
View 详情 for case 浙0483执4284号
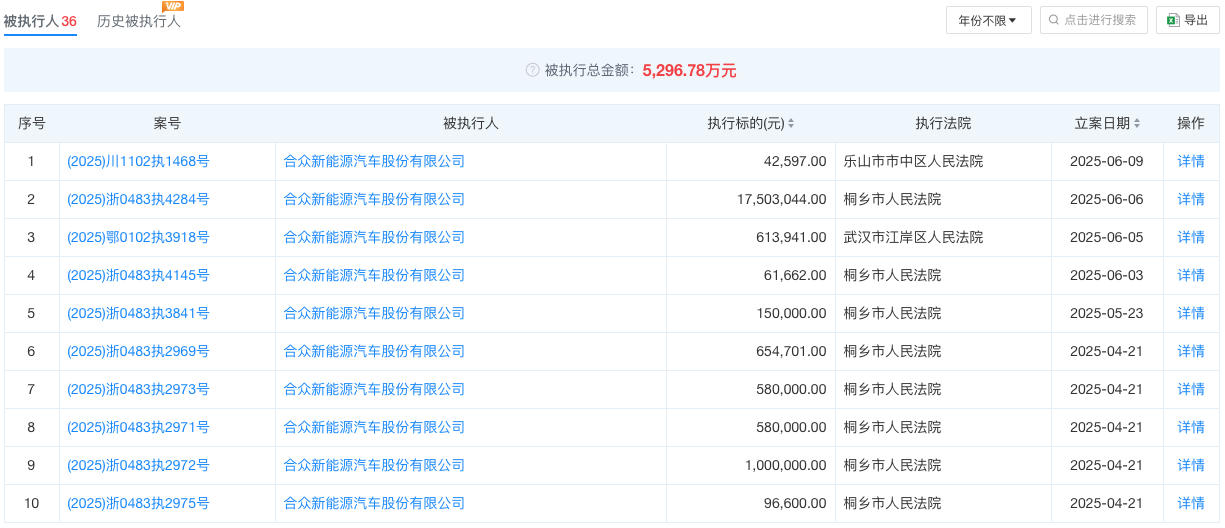tap(1191, 199)
